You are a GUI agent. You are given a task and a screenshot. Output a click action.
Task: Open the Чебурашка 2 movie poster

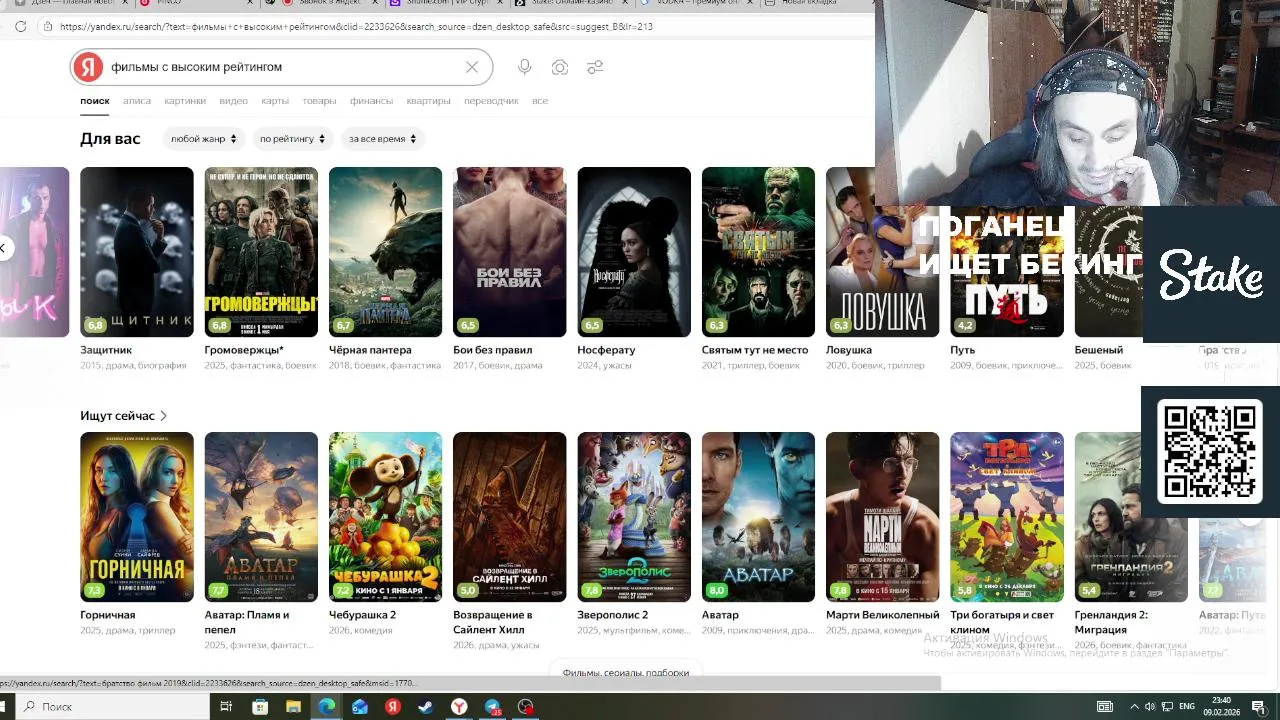click(385, 517)
